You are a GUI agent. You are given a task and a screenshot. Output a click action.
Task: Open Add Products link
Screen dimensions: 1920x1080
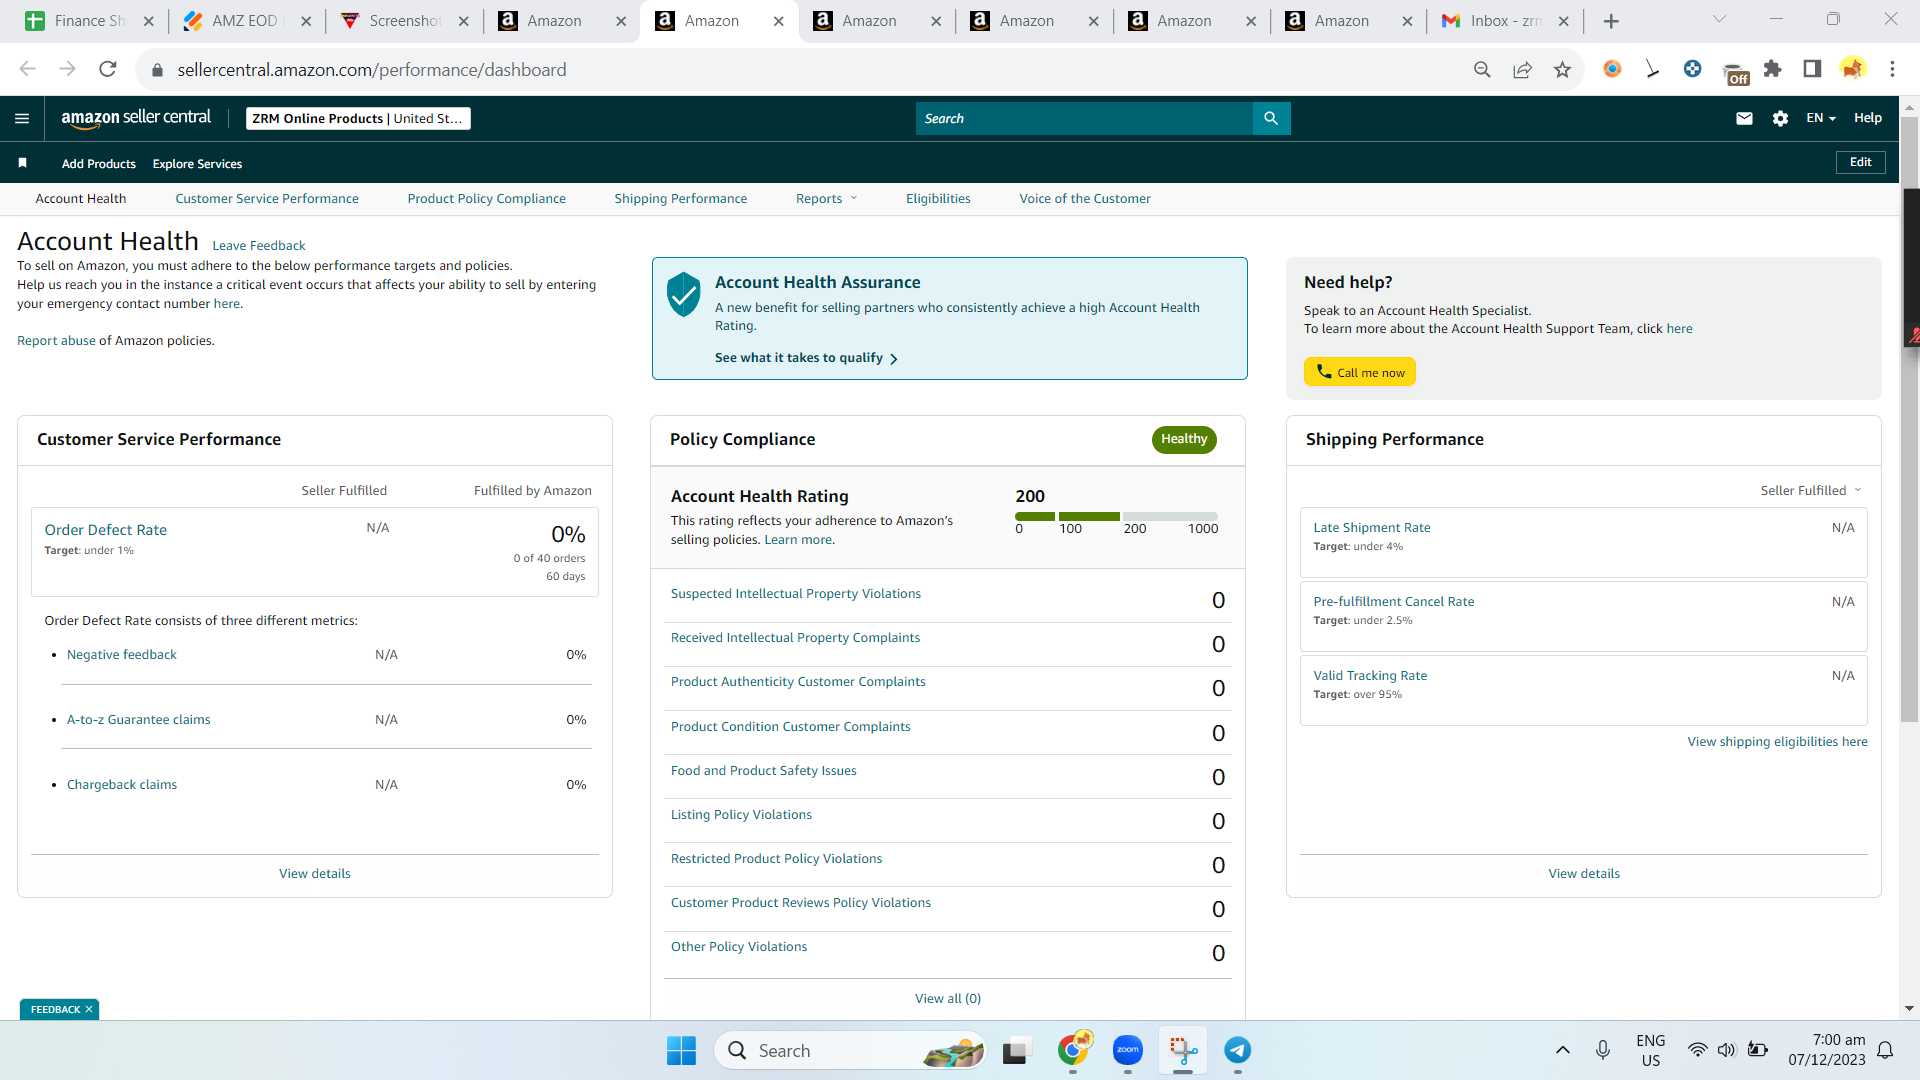[x=99, y=163]
